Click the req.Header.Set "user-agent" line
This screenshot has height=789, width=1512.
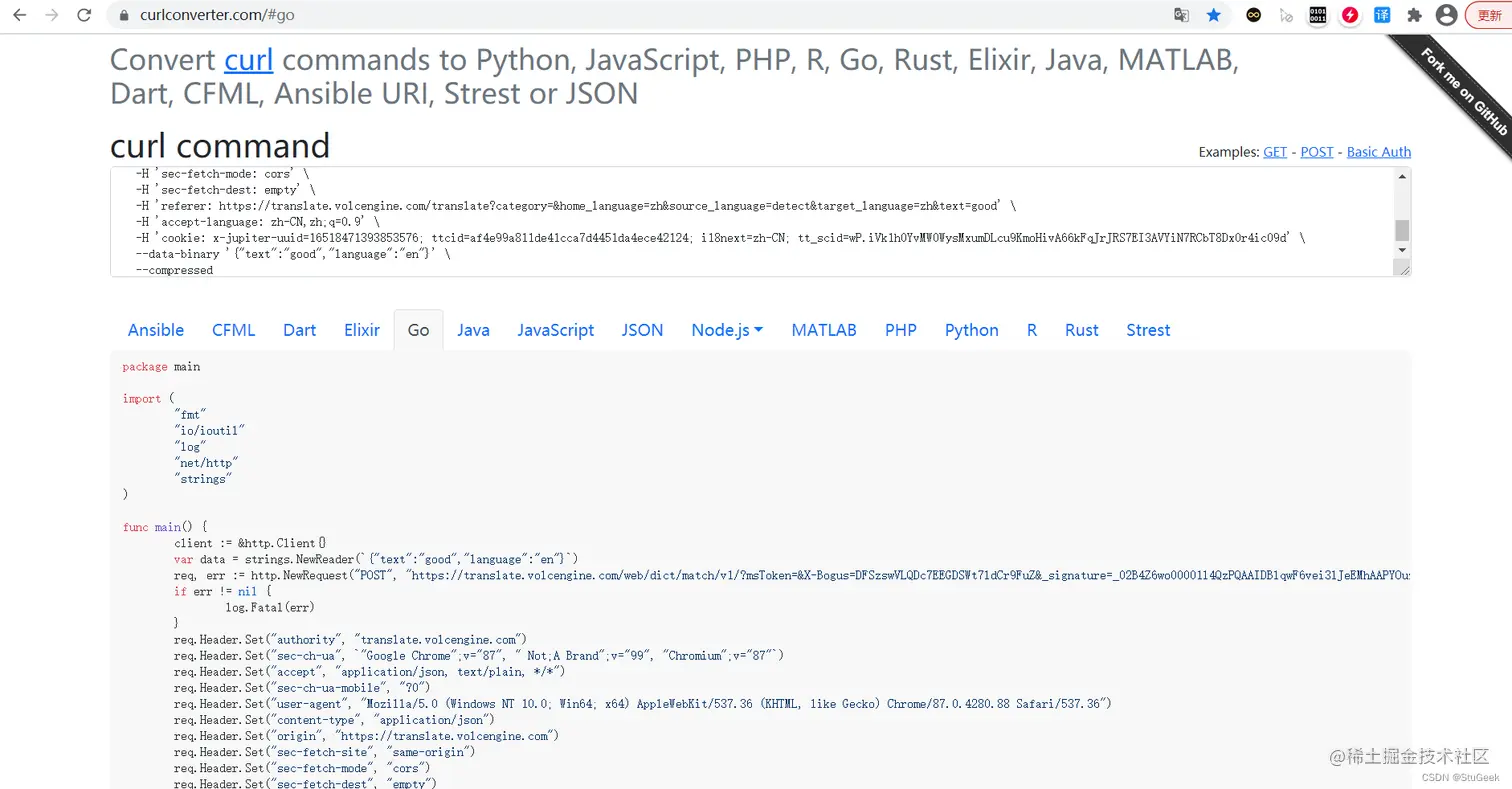642,704
